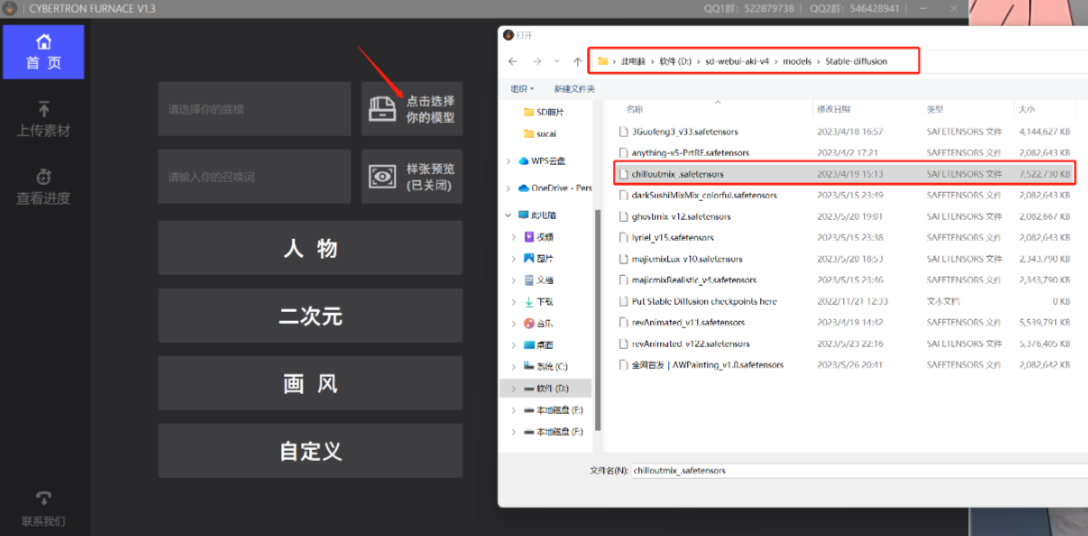
Task: Expand the 视频 folder node
Action: pos(514,237)
